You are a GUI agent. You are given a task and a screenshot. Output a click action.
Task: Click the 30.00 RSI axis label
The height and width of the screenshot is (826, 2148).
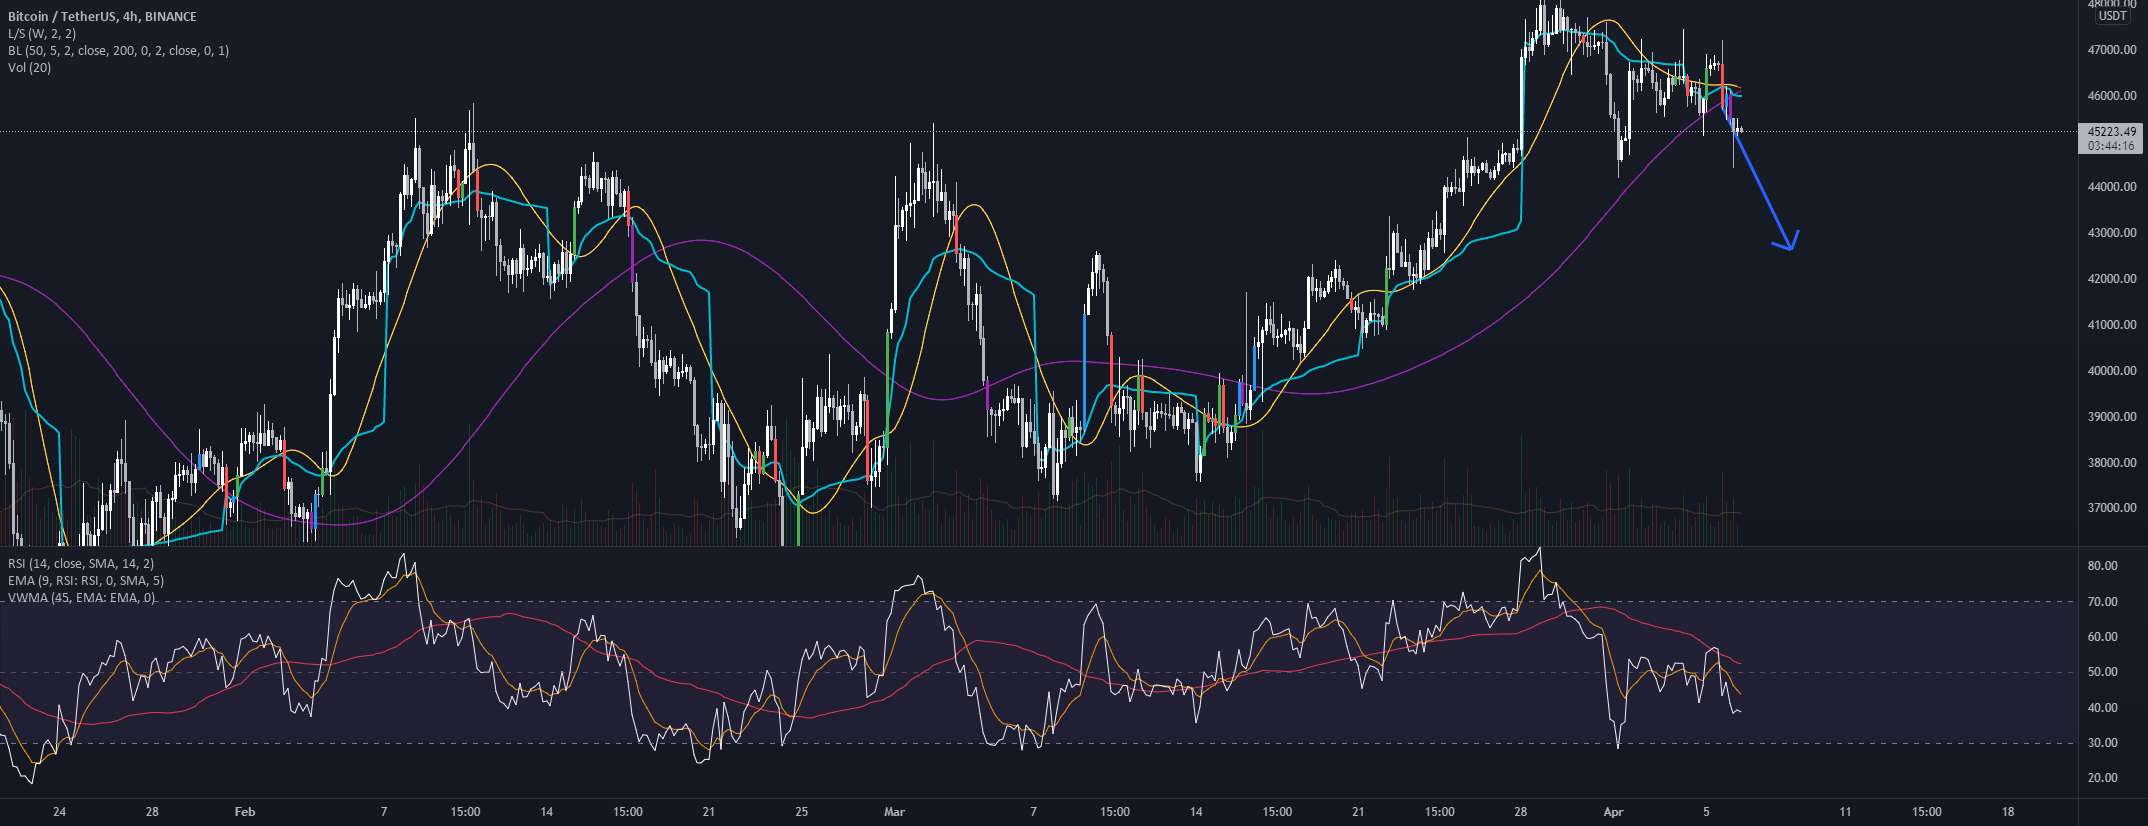(2103, 743)
